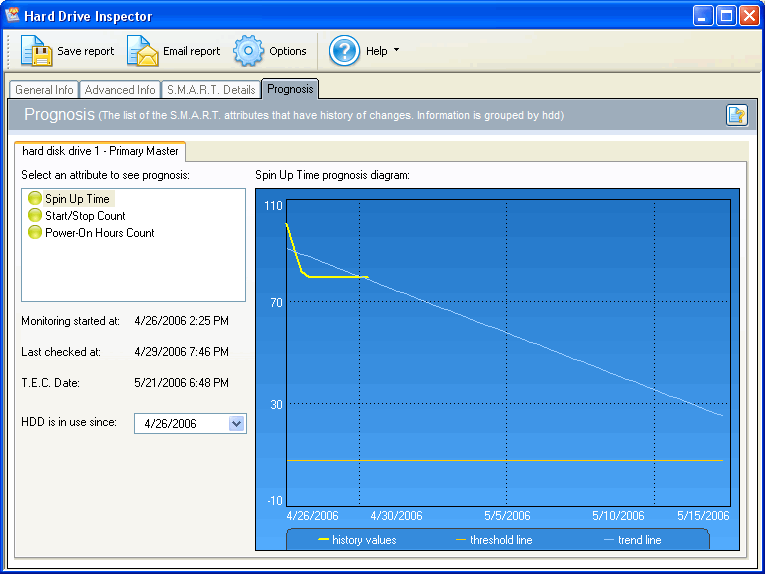Click the 5/5/2006 axis label on the diagram
Image resolution: width=765 pixels, height=574 pixels.
tap(507, 516)
